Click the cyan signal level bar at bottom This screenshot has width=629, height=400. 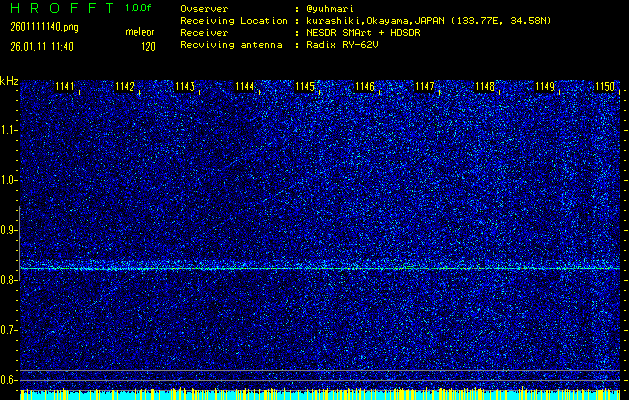click(320, 395)
